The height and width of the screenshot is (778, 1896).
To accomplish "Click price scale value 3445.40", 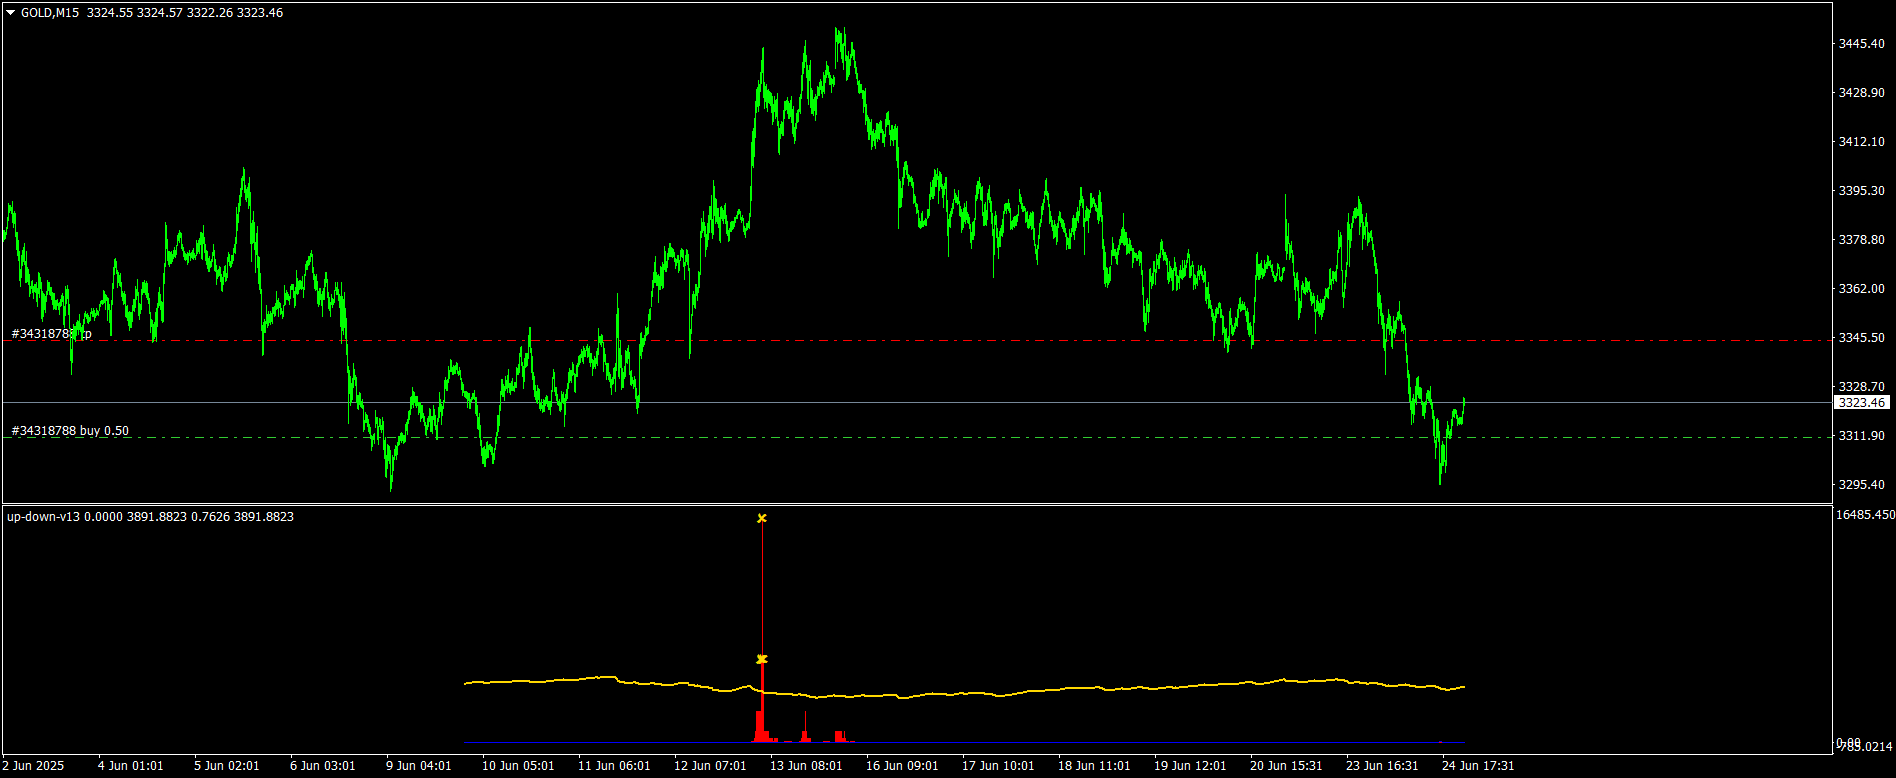I will coord(1862,44).
